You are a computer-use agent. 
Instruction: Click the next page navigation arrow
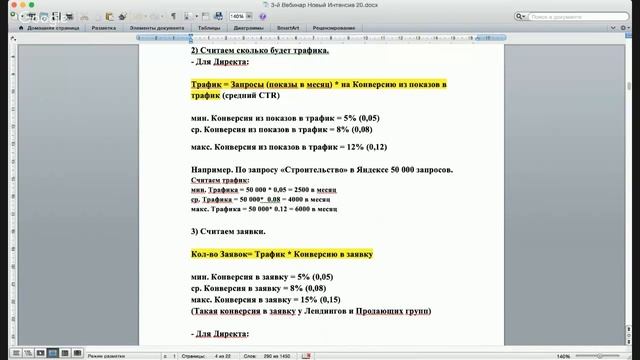pyautogui.click(x=629, y=342)
